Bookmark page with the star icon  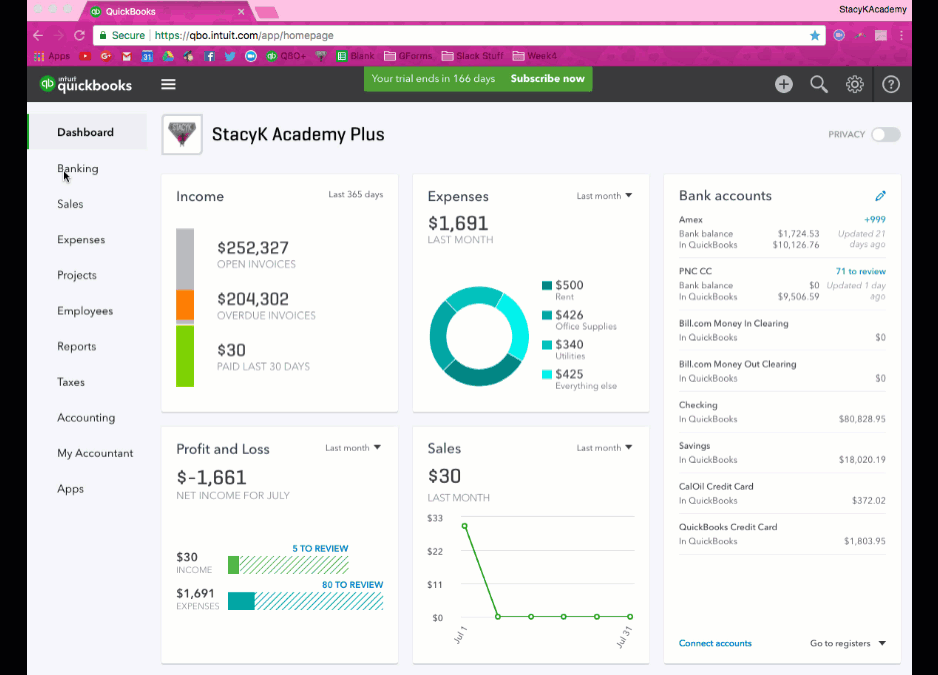[814, 35]
